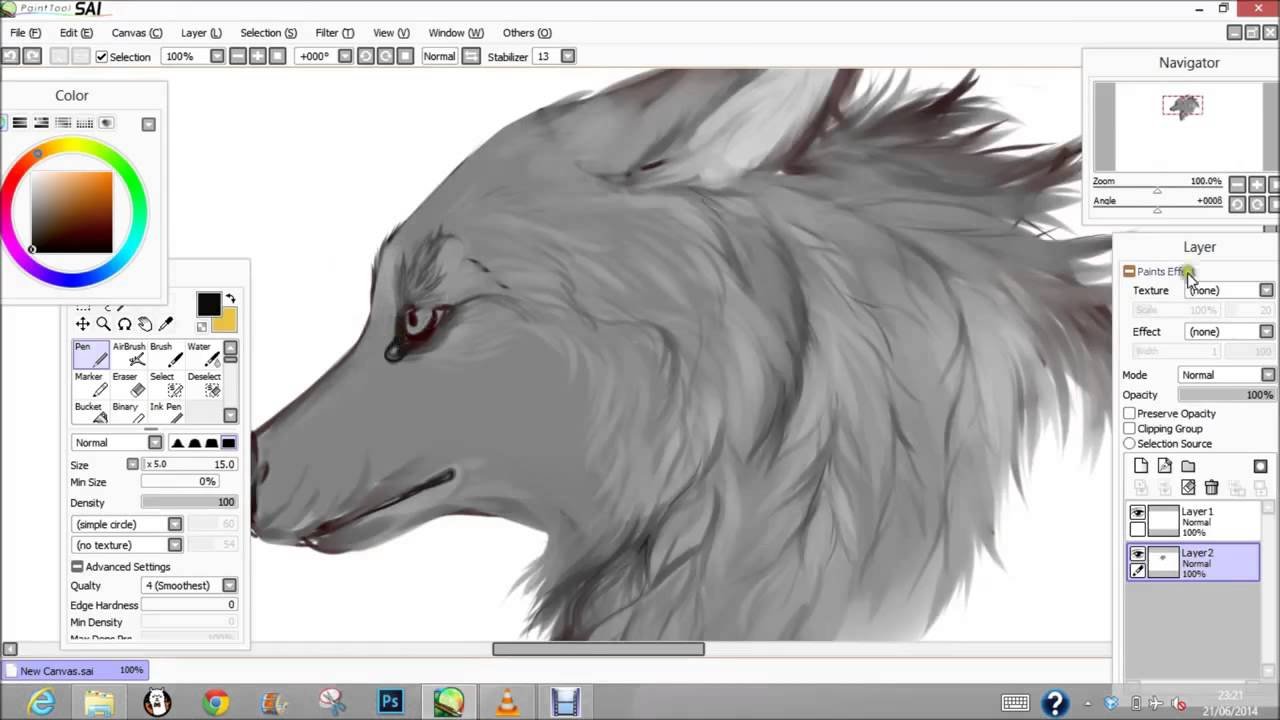1280x720 pixels.
Task: Swap foreground and background colors
Action: pyautogui.click(x=231, y=298)
